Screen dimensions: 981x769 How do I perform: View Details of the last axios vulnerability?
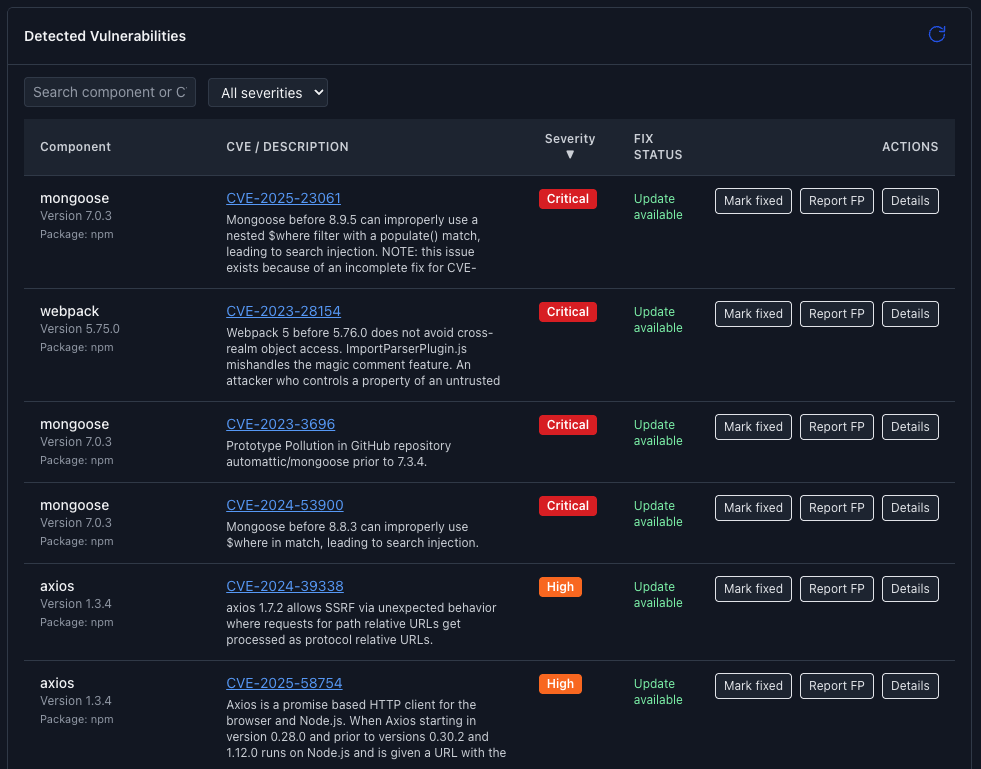pyautogui.click(x=909, y=685)
